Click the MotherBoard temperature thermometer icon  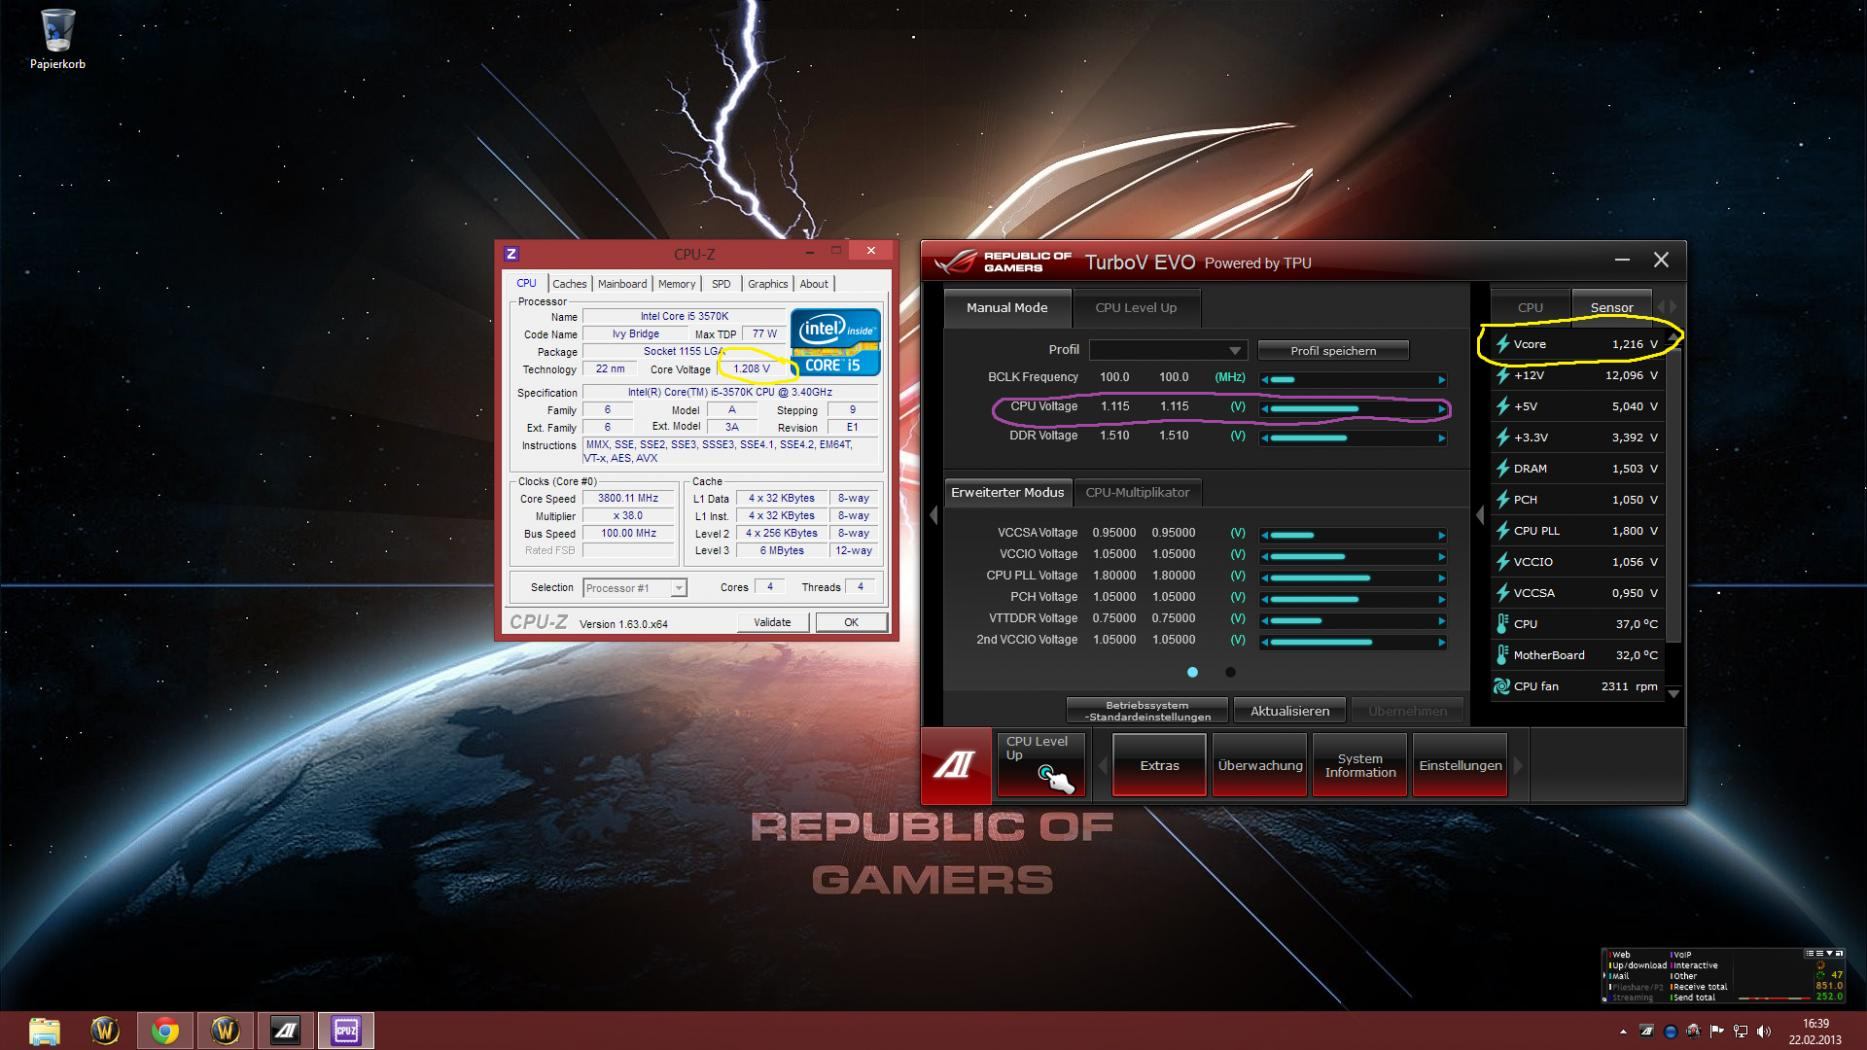[x=1502, y=655]
